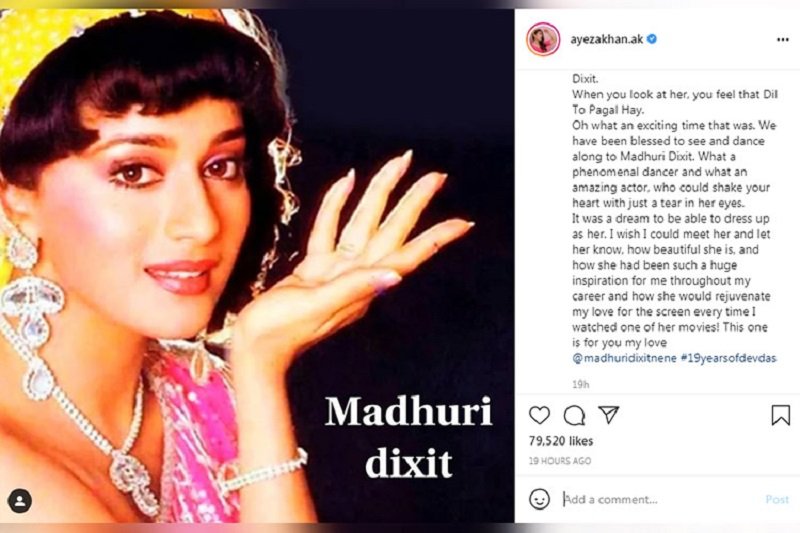Screen dimensions: 800x533
Task: Open the #19yearsofdevdas hashtag
Action: tap(729, 358)
